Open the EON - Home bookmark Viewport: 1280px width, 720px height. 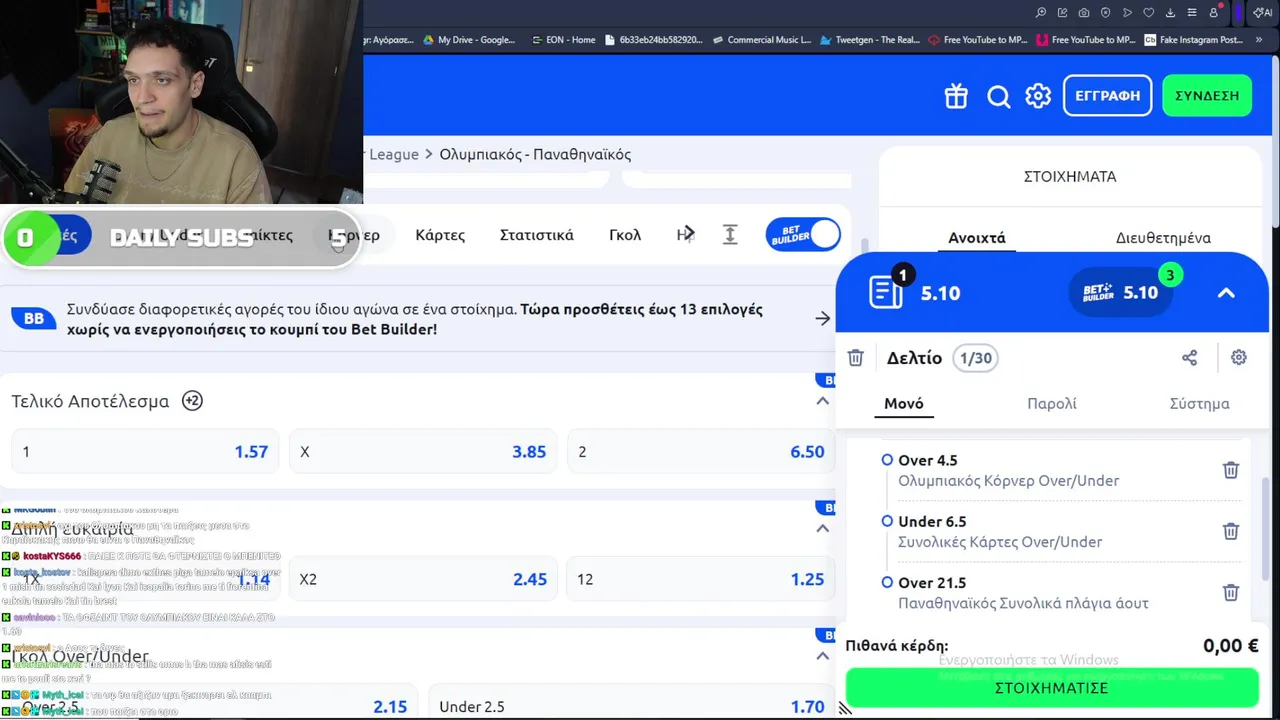pos(563,40)
